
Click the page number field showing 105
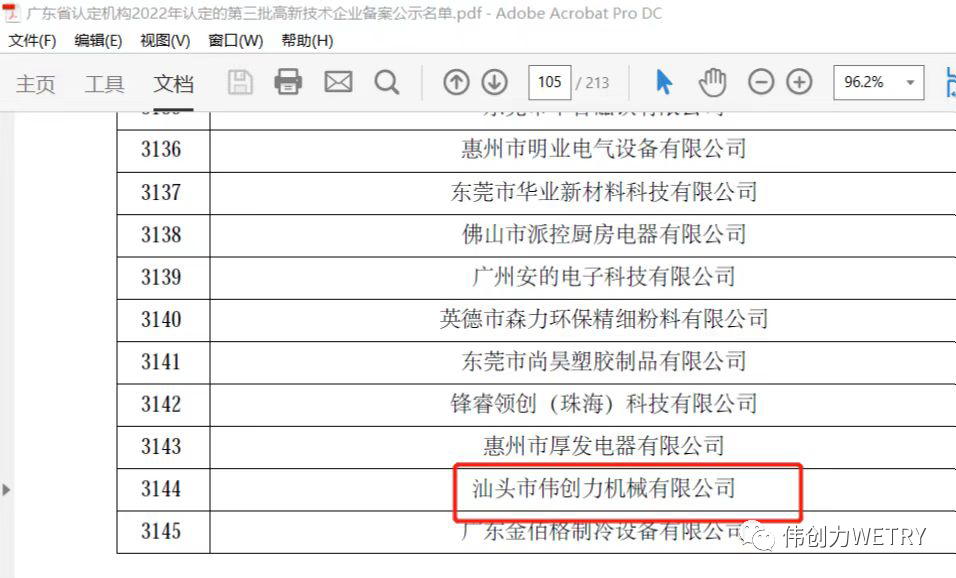(x=549, y=82)
